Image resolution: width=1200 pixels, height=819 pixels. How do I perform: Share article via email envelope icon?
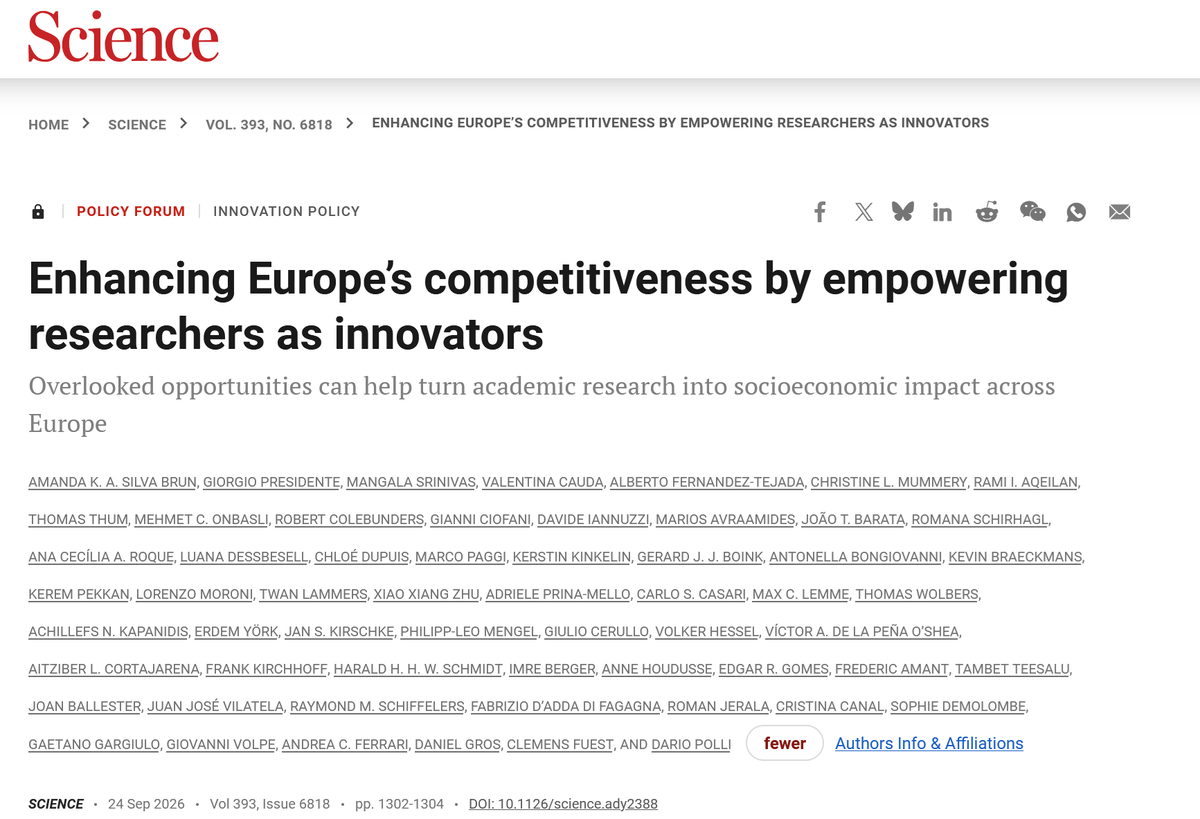[1120, 212]
